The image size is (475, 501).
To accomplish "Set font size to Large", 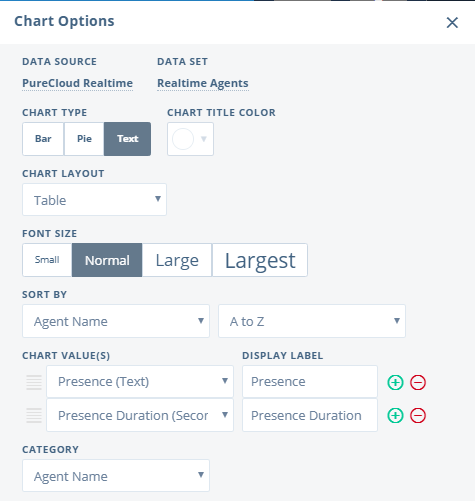I will tap(177, 260).
